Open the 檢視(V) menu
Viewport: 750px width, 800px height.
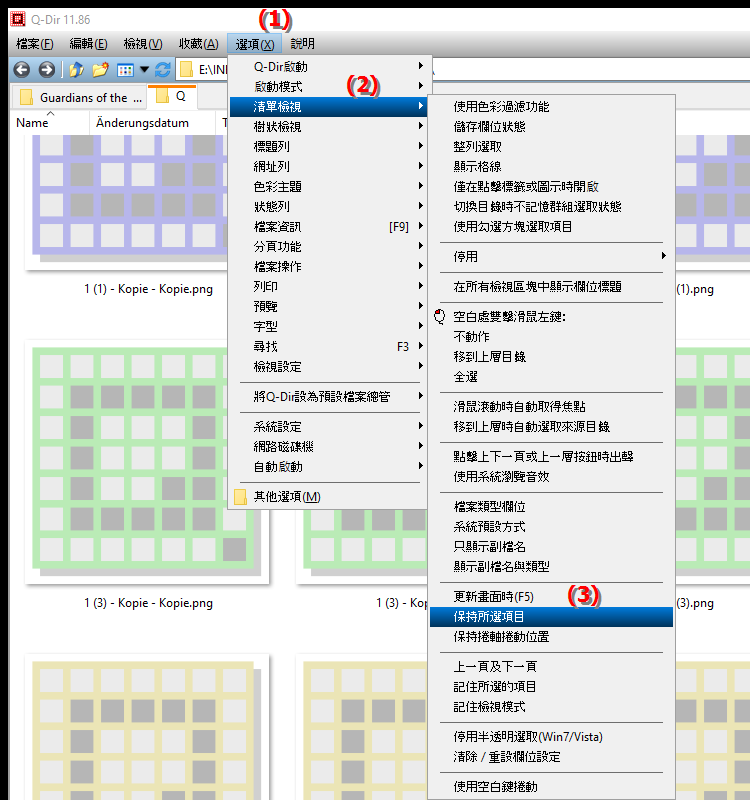click(x=143, y=44)
